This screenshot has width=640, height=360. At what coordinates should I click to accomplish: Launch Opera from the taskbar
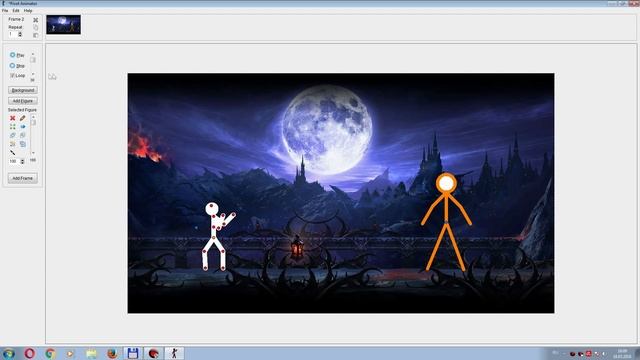point(29,353)
